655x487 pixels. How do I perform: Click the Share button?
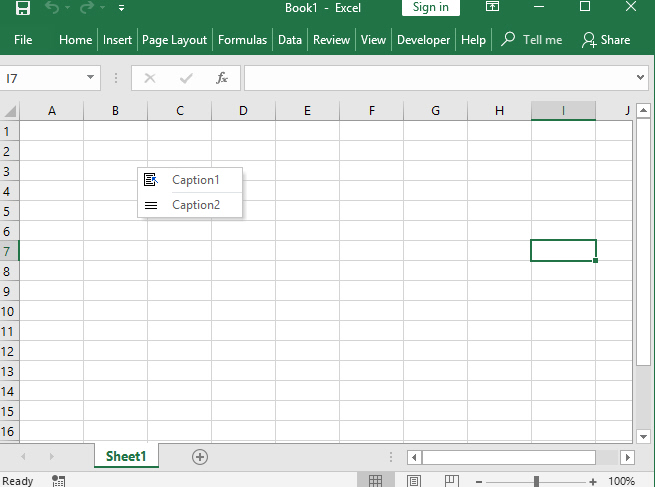[606, 40]
